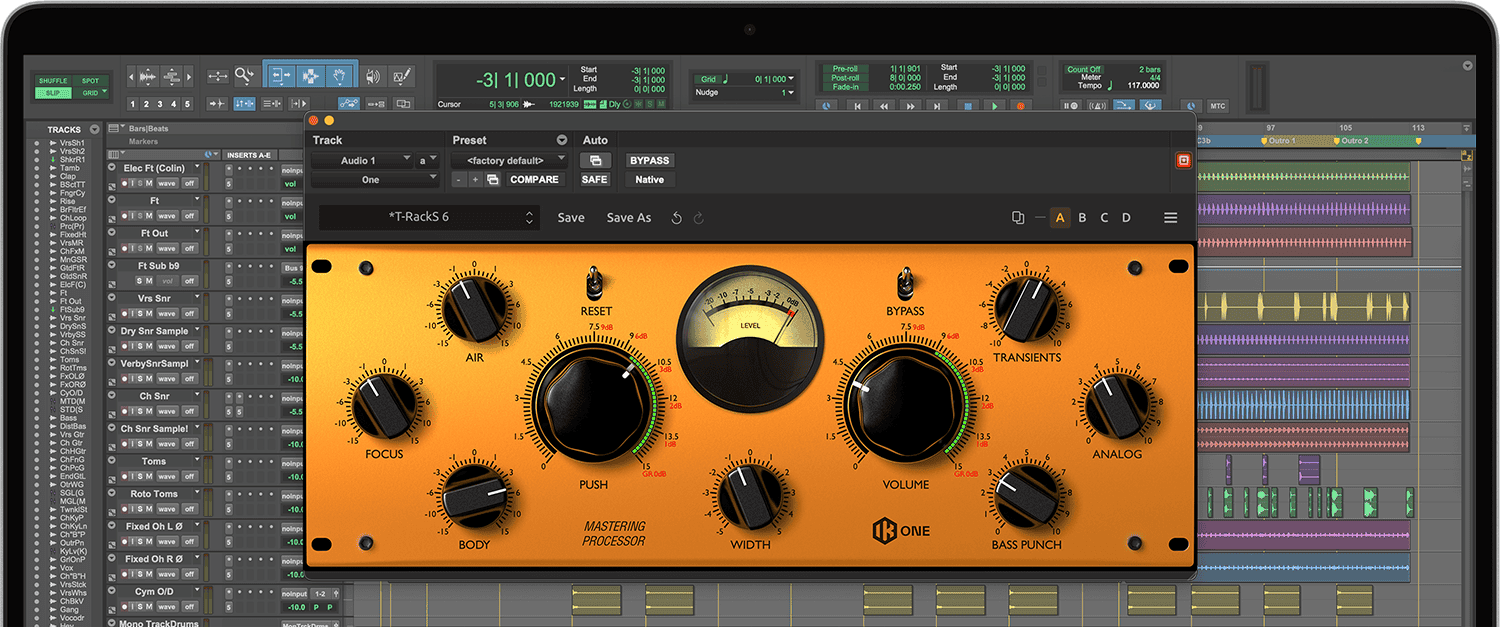Switch to snapshot B
Screen dimensions: 1500x627
[x=1082, y=218]
